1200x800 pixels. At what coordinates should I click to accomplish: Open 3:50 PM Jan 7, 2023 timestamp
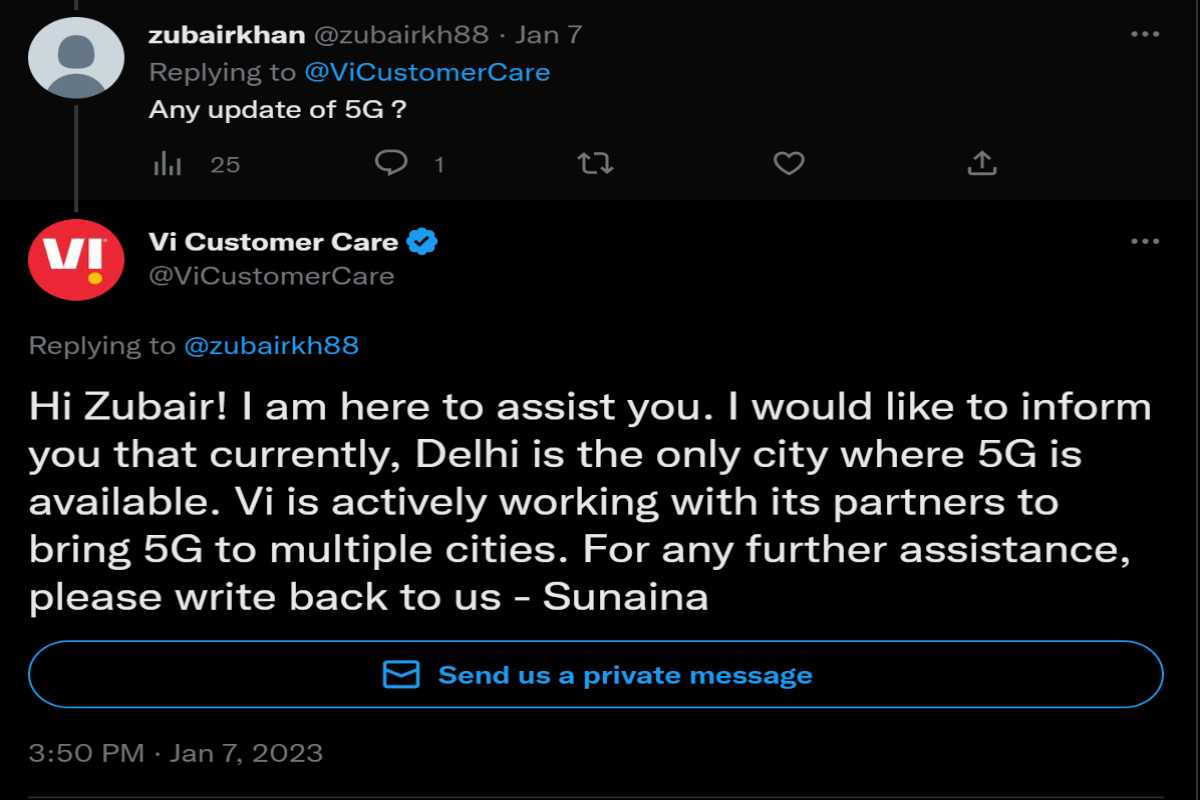pos(176,752)
